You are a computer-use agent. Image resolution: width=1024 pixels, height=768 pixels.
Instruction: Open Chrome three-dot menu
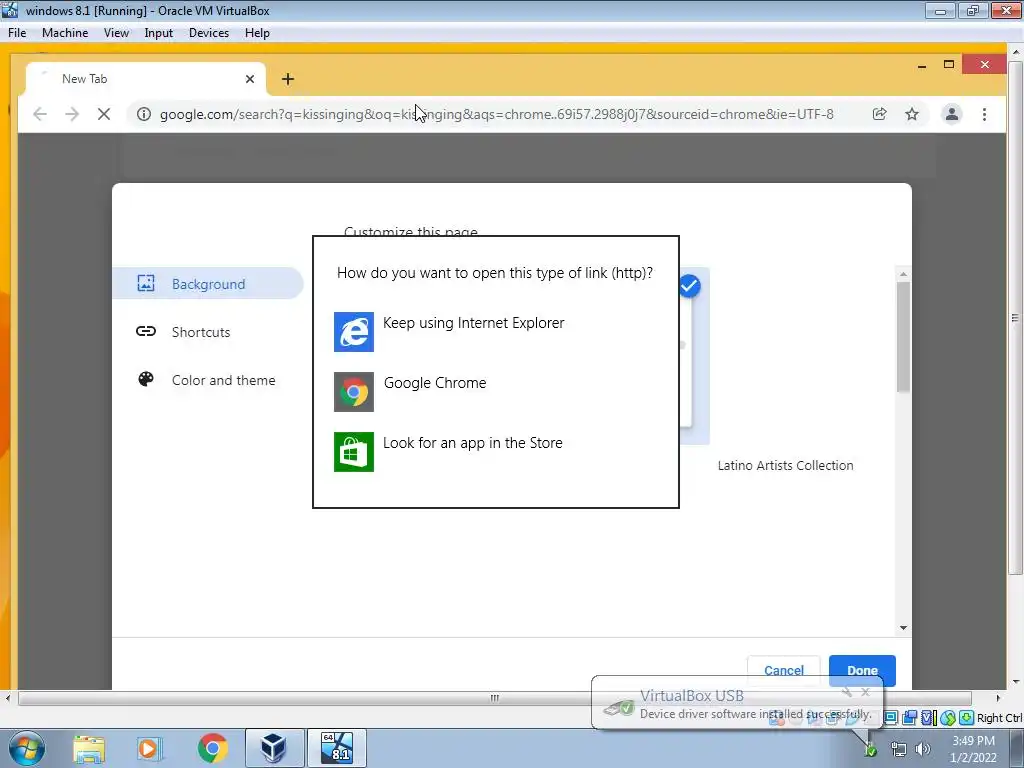click(x=984, y=114)
